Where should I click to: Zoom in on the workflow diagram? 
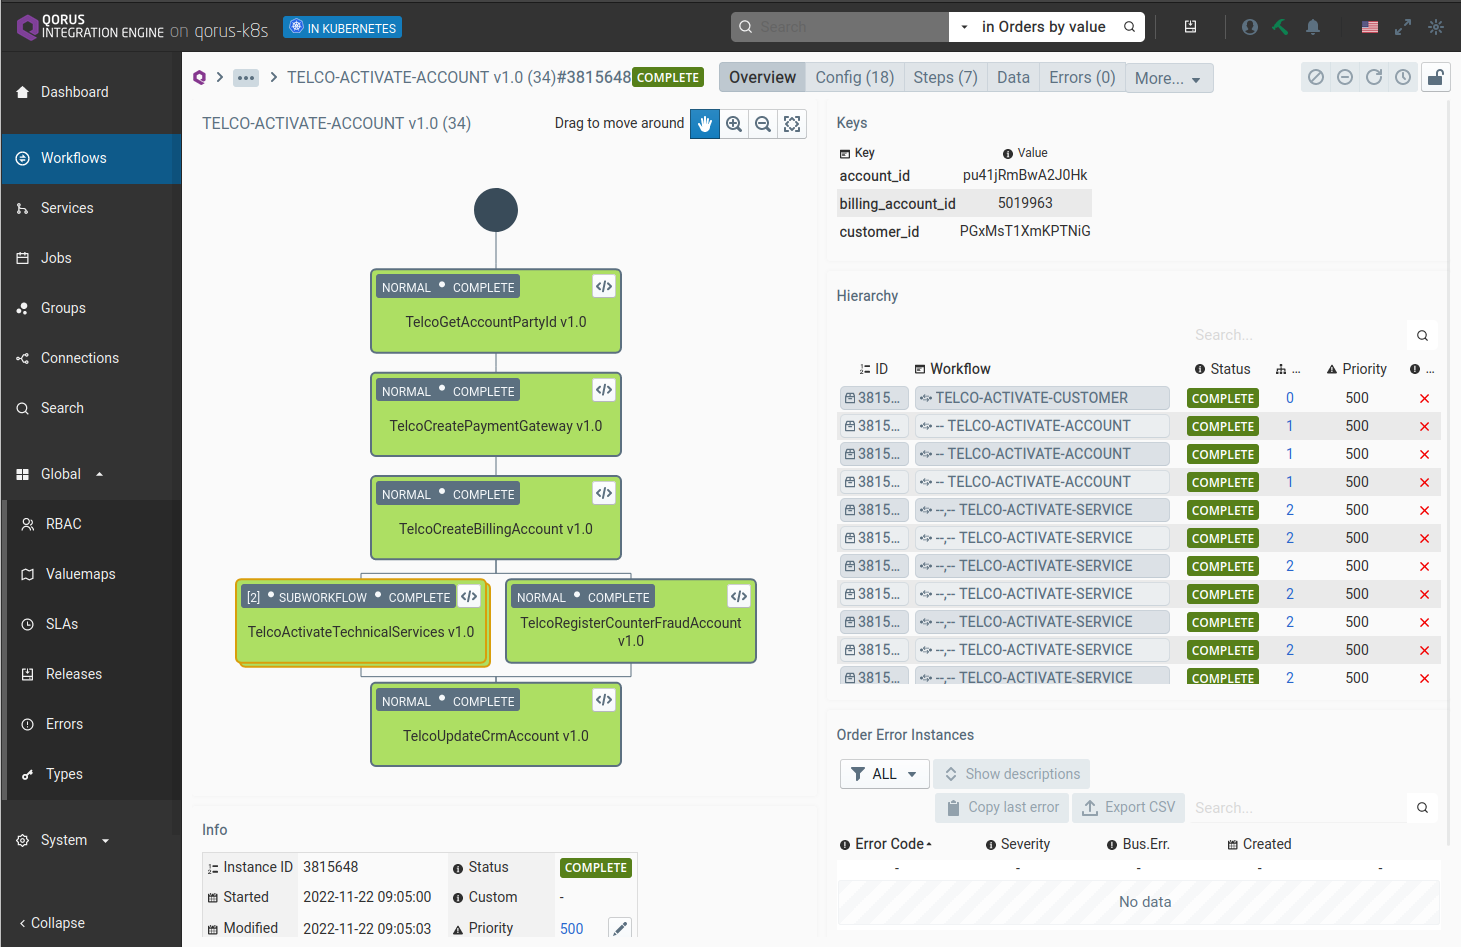pos(734,123)
